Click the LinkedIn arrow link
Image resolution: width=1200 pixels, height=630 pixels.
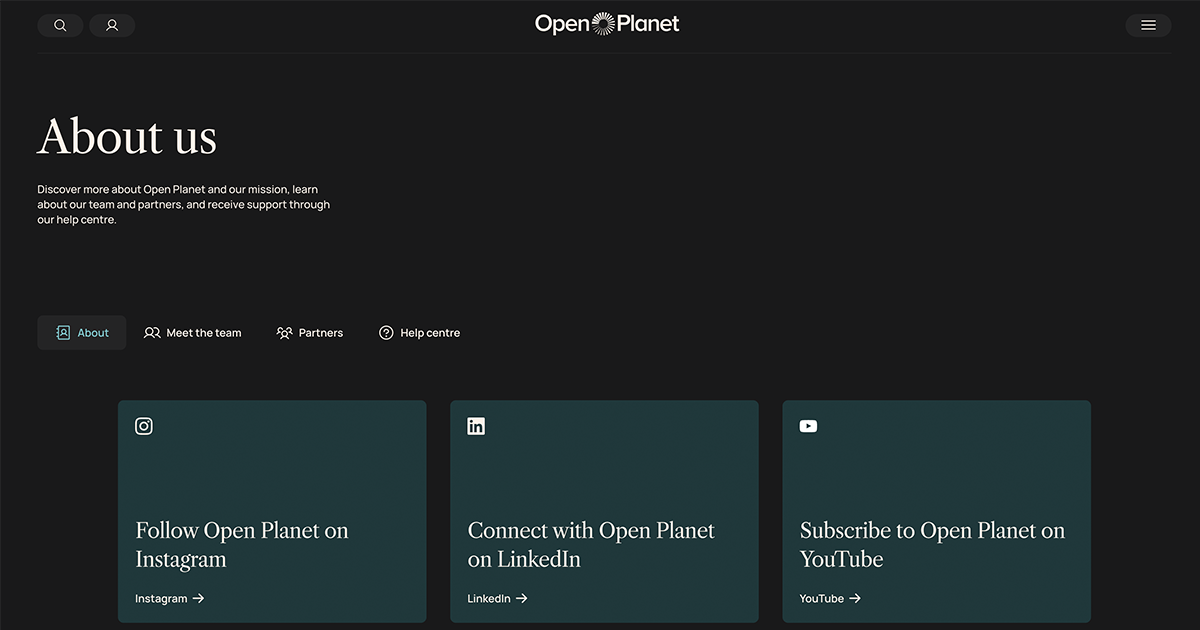[x=497, y=598]
